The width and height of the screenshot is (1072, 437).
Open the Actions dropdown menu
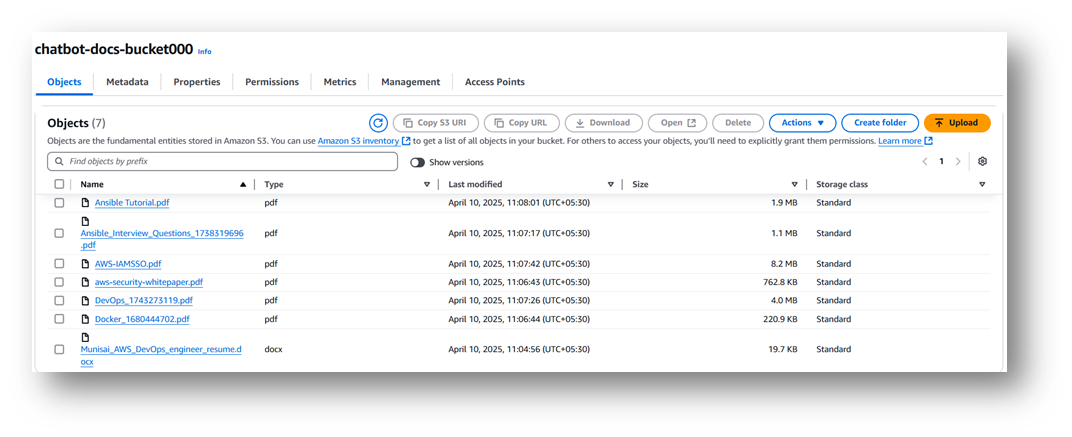(803, 123)
